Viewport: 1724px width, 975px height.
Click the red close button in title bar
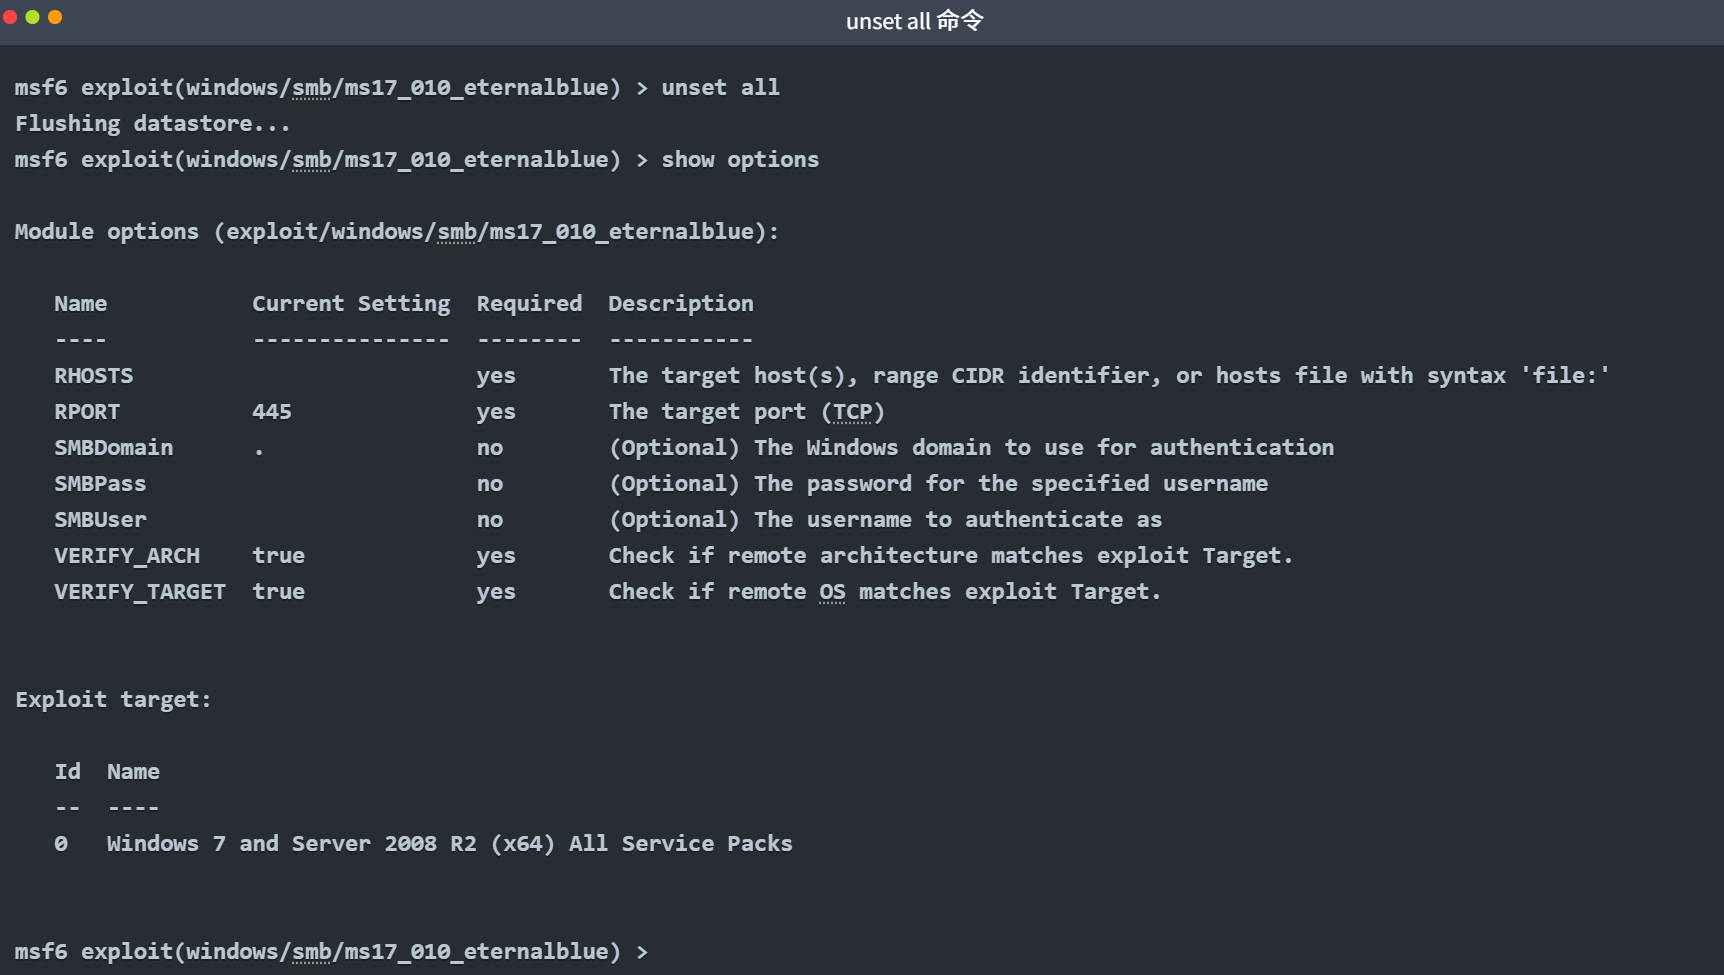(x=10, y=17)
